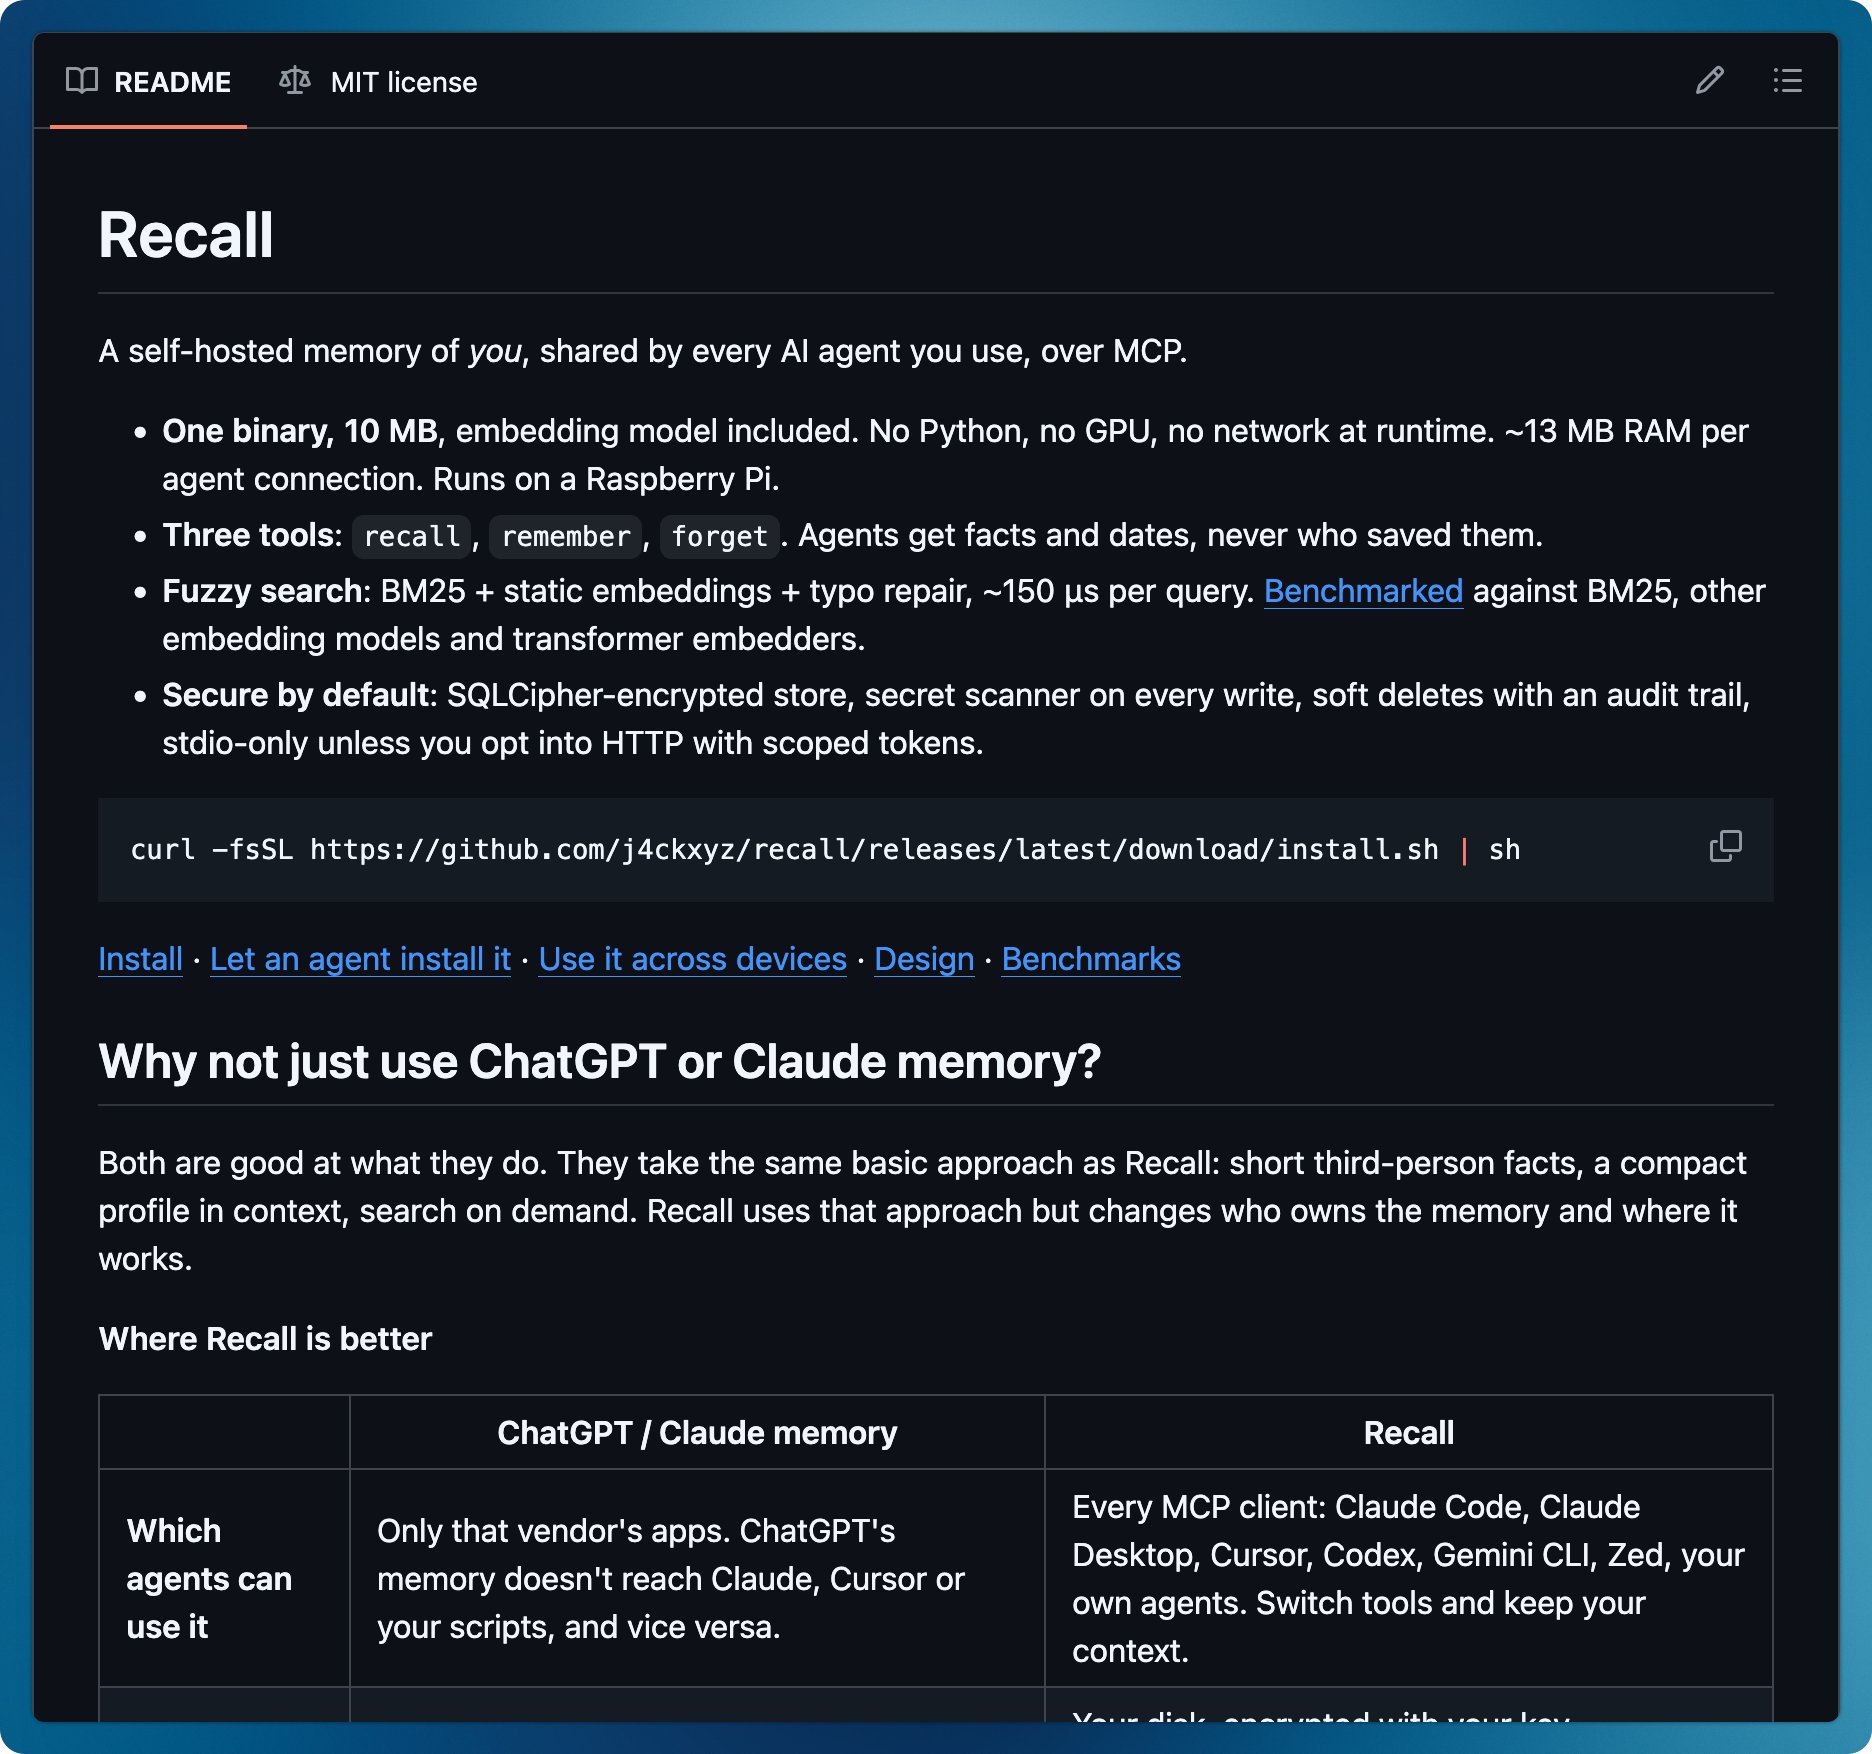
Task: Click the 'Three tools:' bold label
Action: point(252,535)
